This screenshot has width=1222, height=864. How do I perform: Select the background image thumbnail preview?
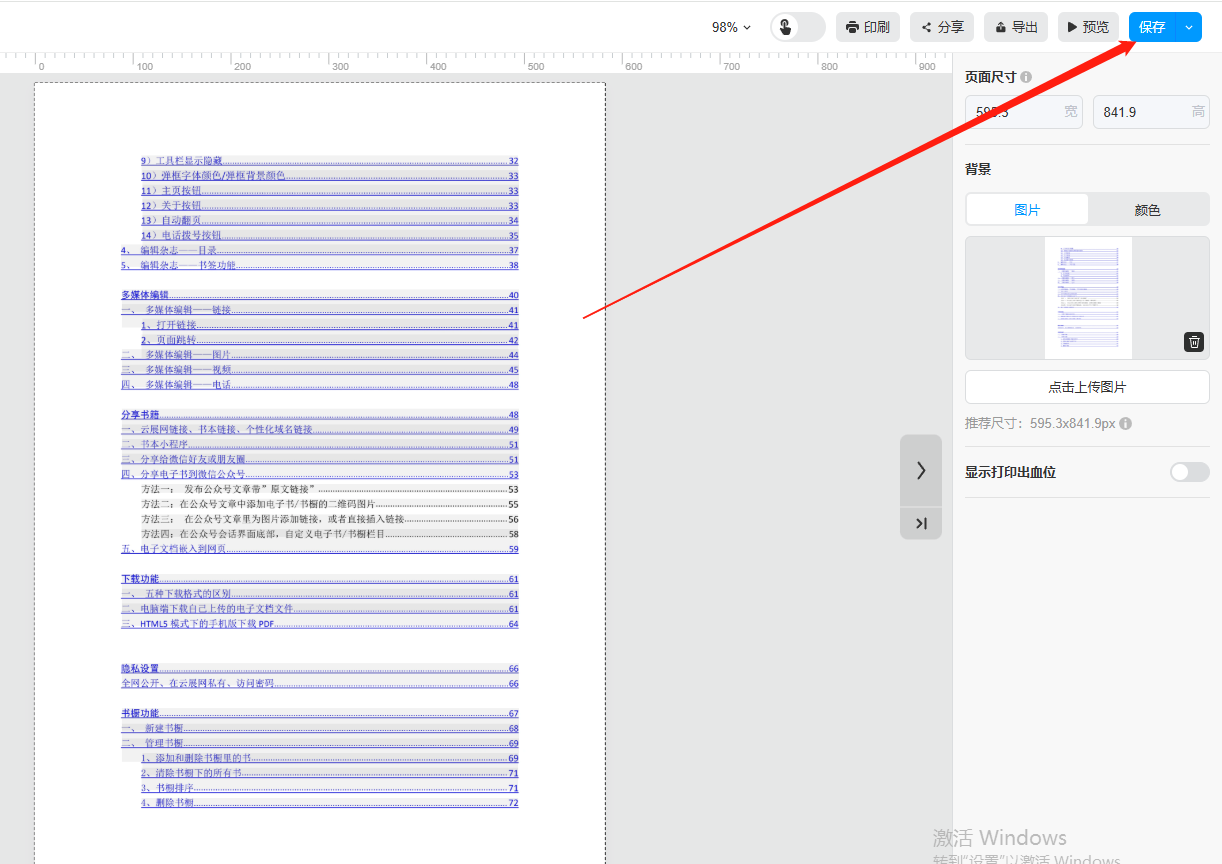click(1088, 298)
